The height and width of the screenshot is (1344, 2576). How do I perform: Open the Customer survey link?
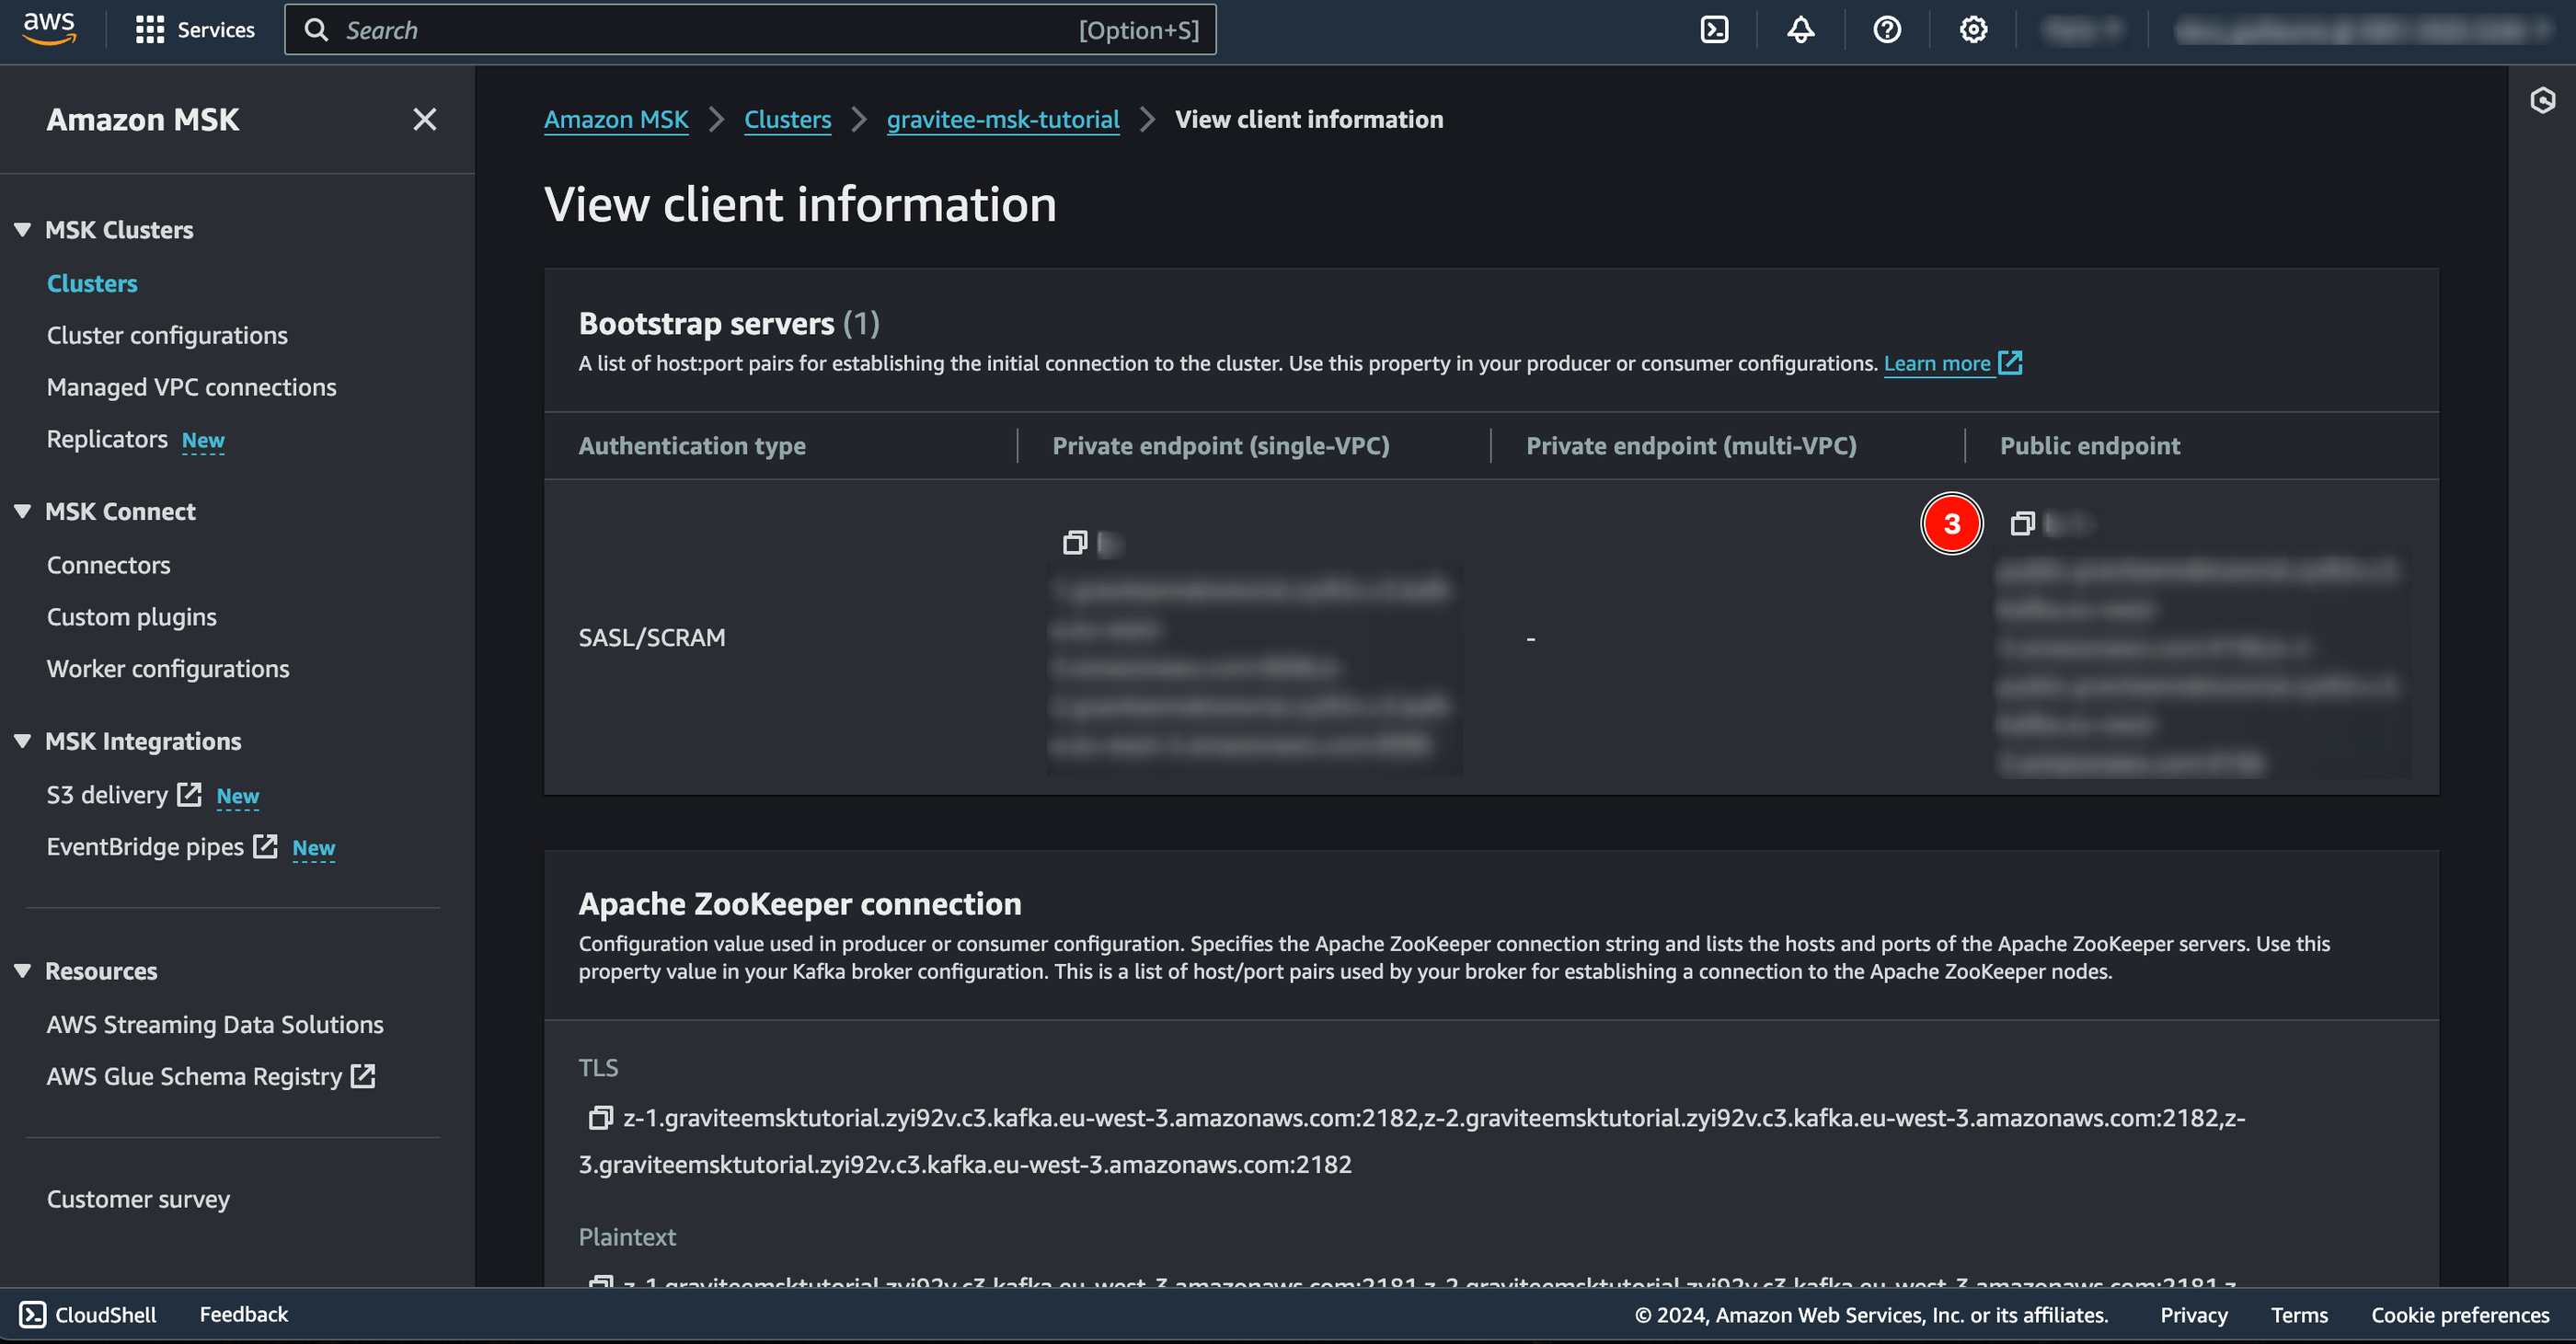click(x=138, y=1199)
